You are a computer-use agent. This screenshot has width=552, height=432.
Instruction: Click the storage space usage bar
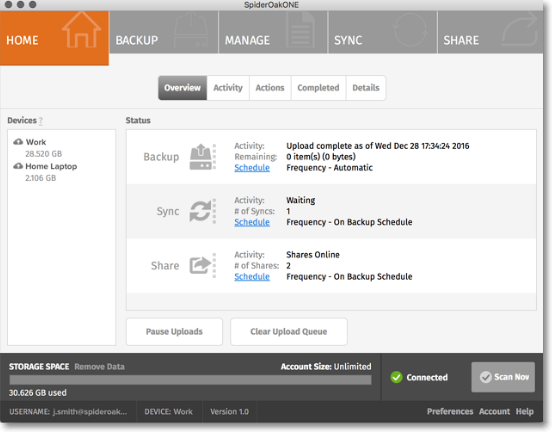190,380
